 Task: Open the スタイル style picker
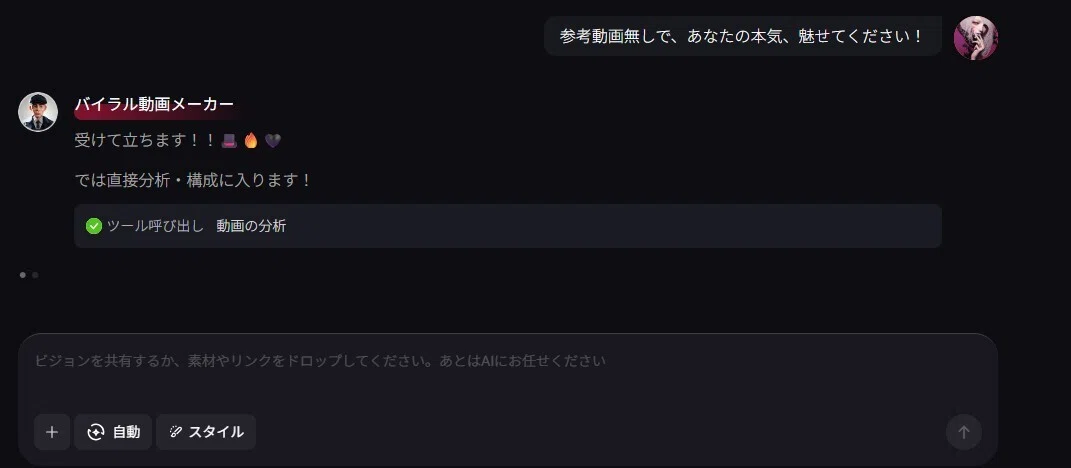[206, 432]
